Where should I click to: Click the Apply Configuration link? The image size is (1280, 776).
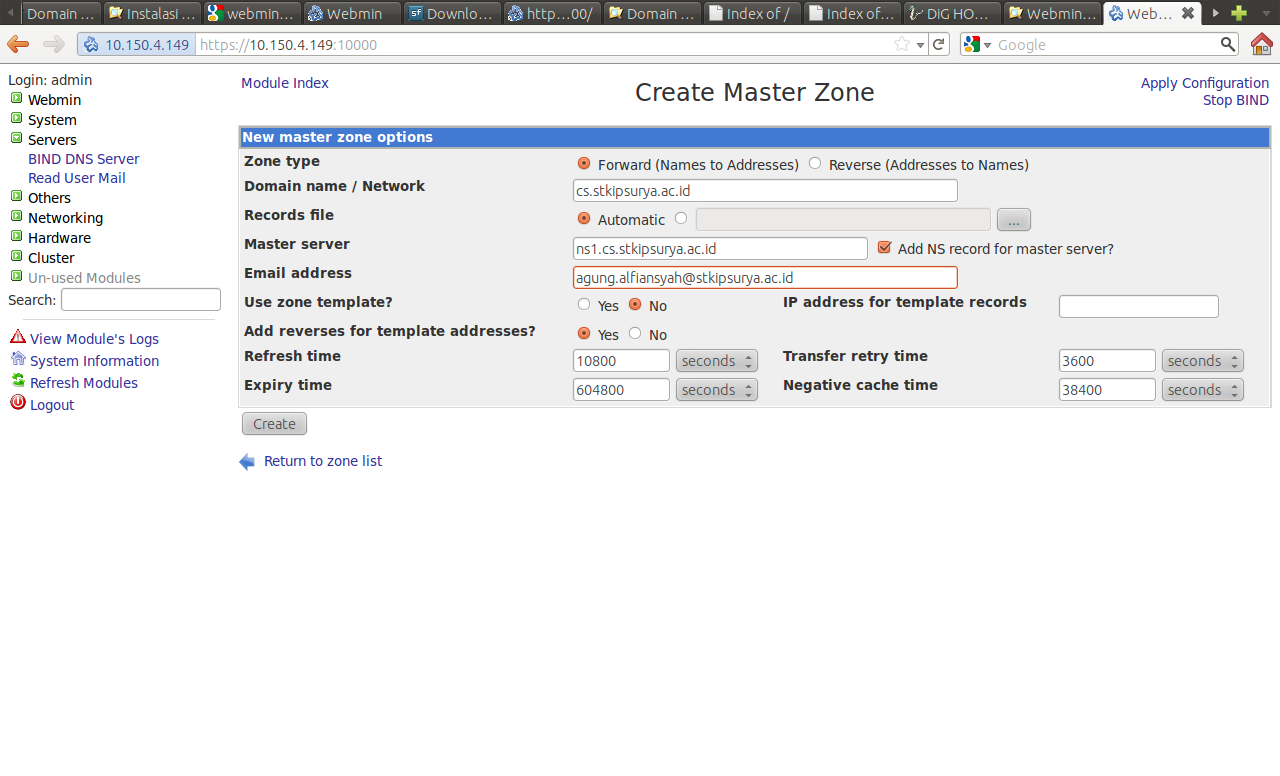(1204, 83)
